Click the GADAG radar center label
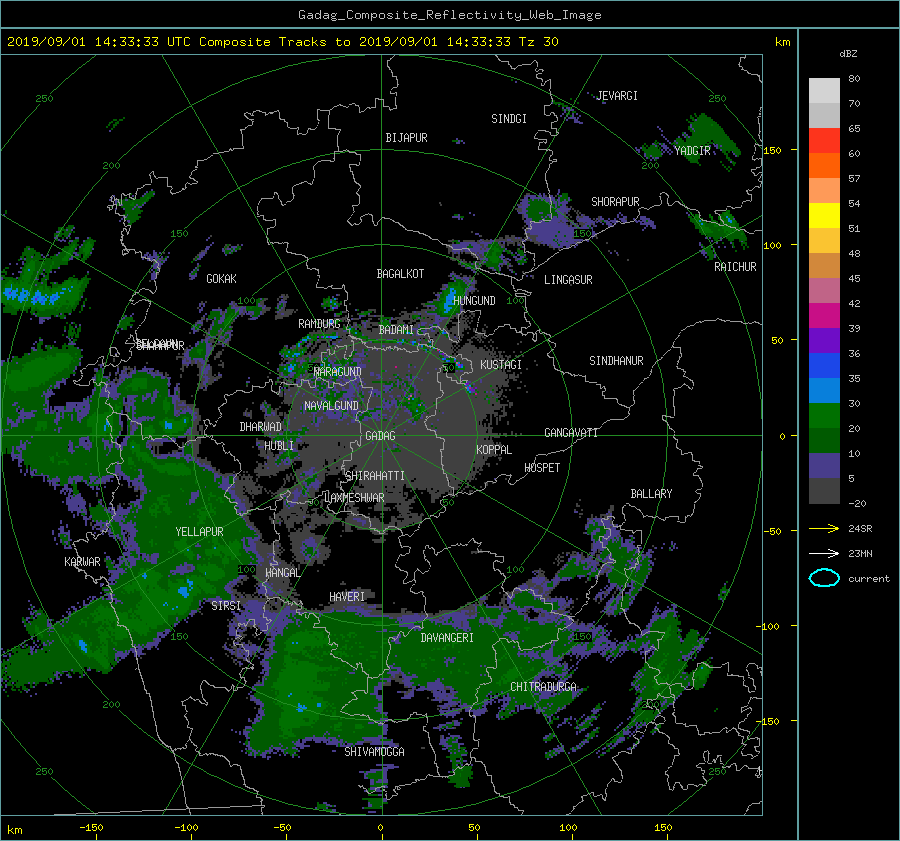Viewport: 900px width, 841px height. (x=380, y=436)
